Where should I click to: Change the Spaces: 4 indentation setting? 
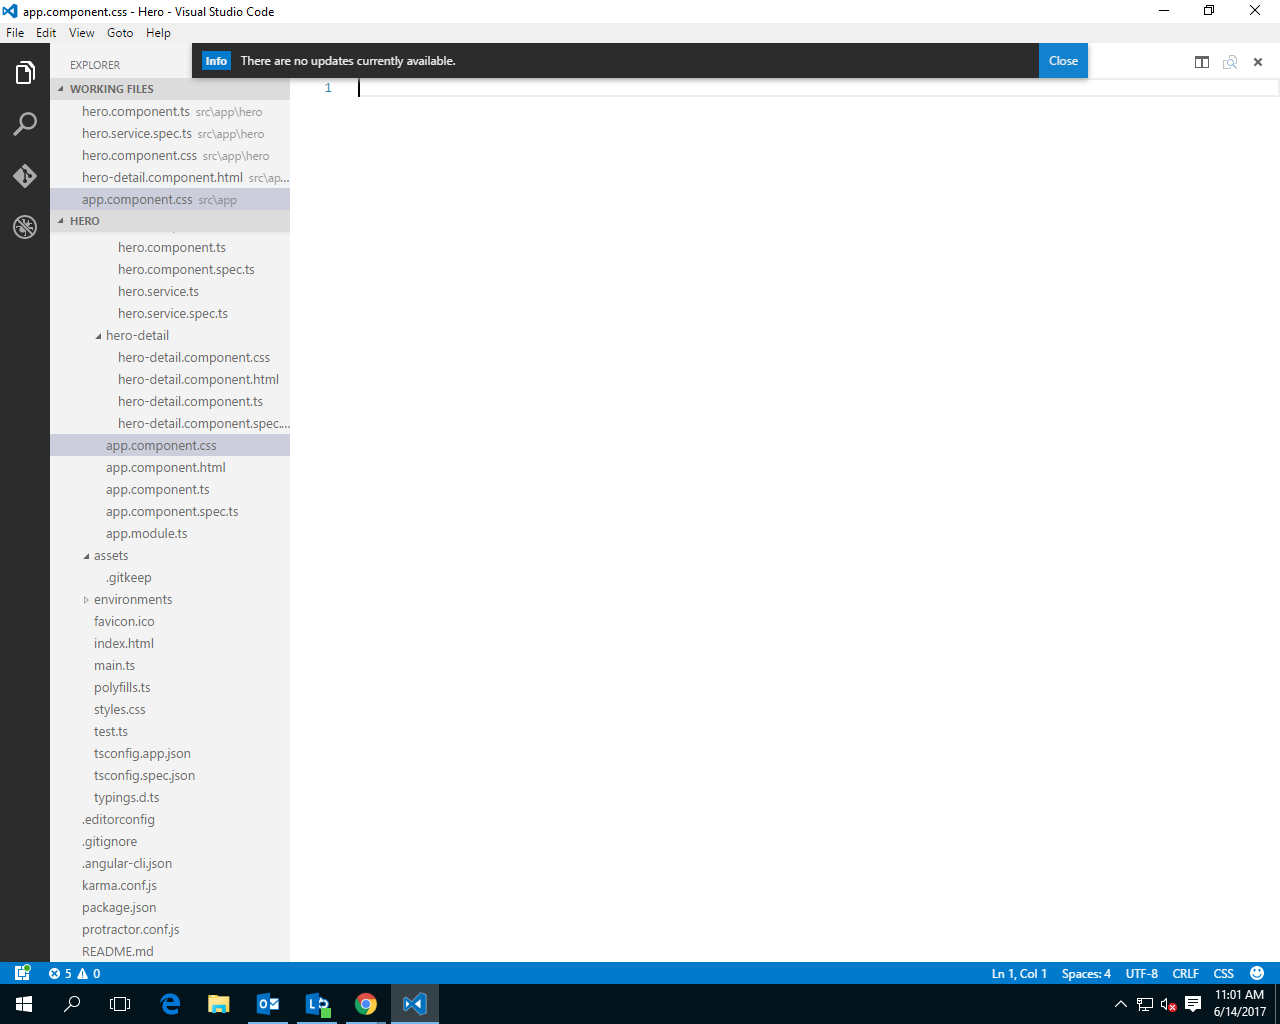1086,973
